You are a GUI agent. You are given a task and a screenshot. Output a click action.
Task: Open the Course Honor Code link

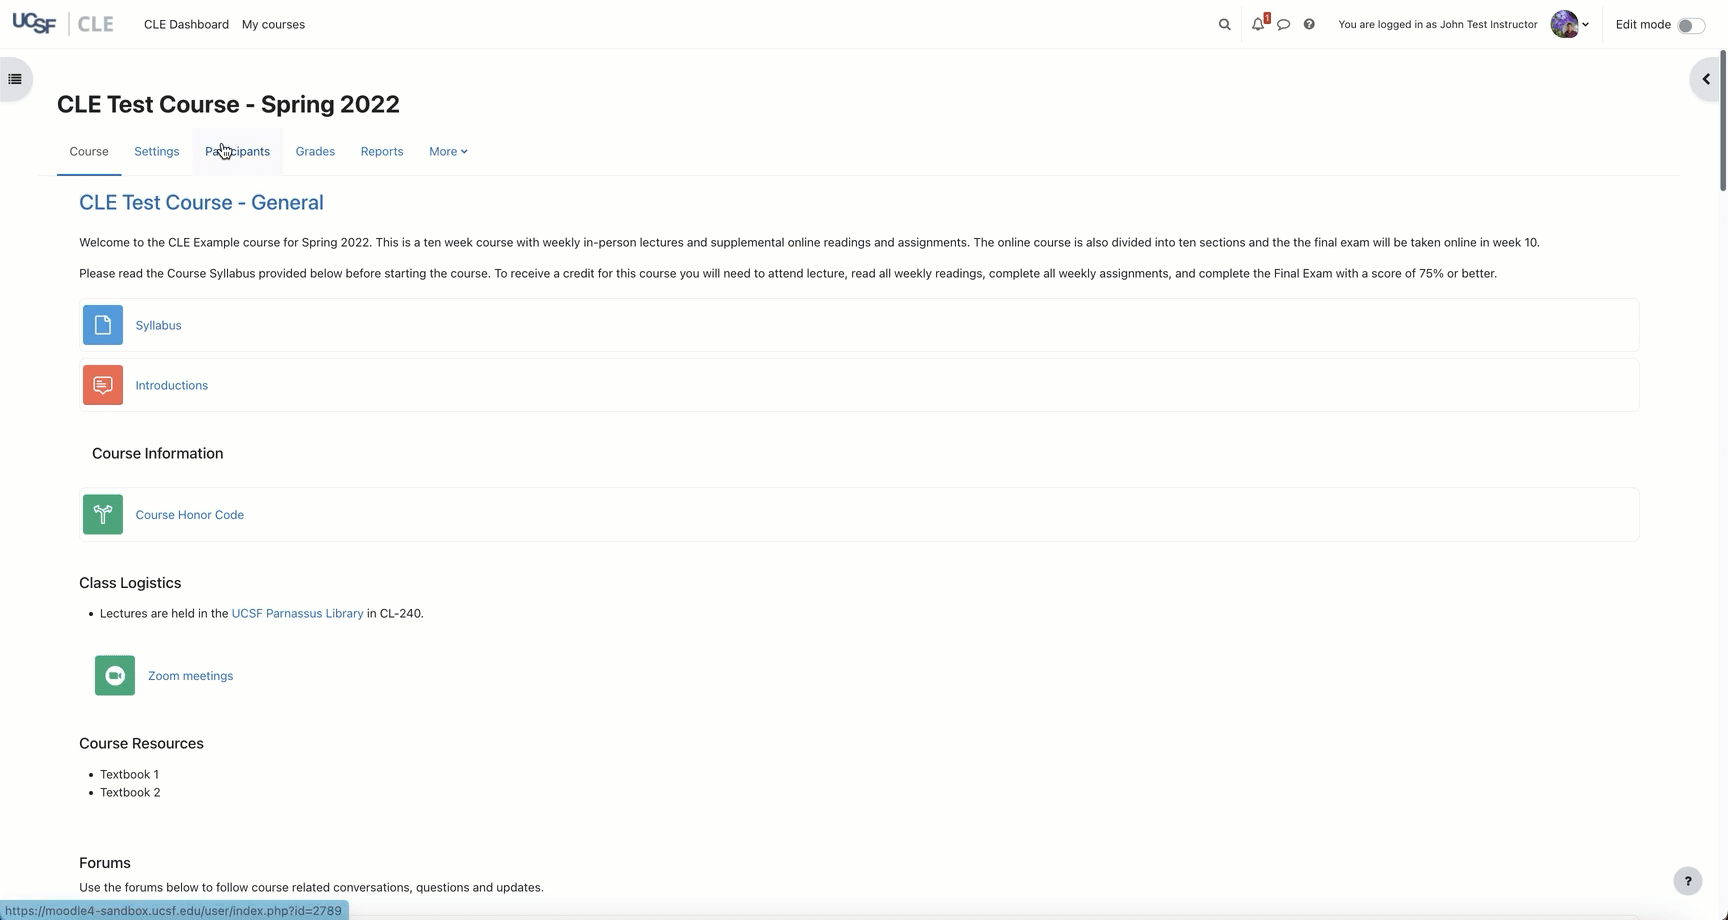pos(190,515)
